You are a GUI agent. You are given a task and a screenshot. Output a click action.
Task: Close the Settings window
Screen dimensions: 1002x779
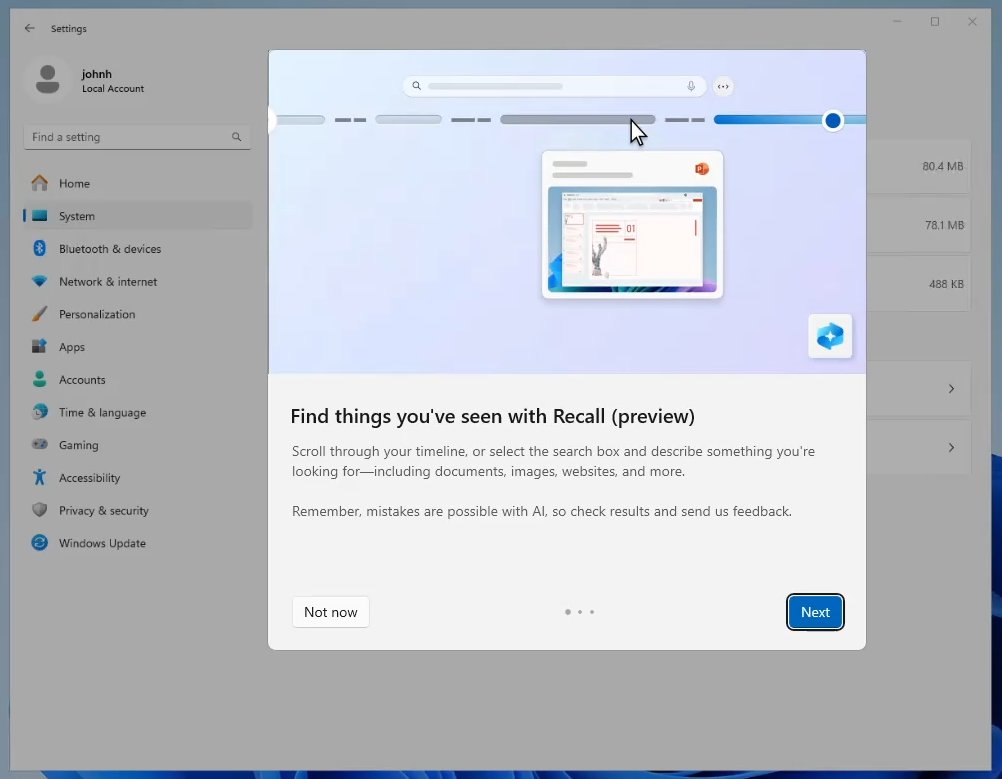(972, 22)
